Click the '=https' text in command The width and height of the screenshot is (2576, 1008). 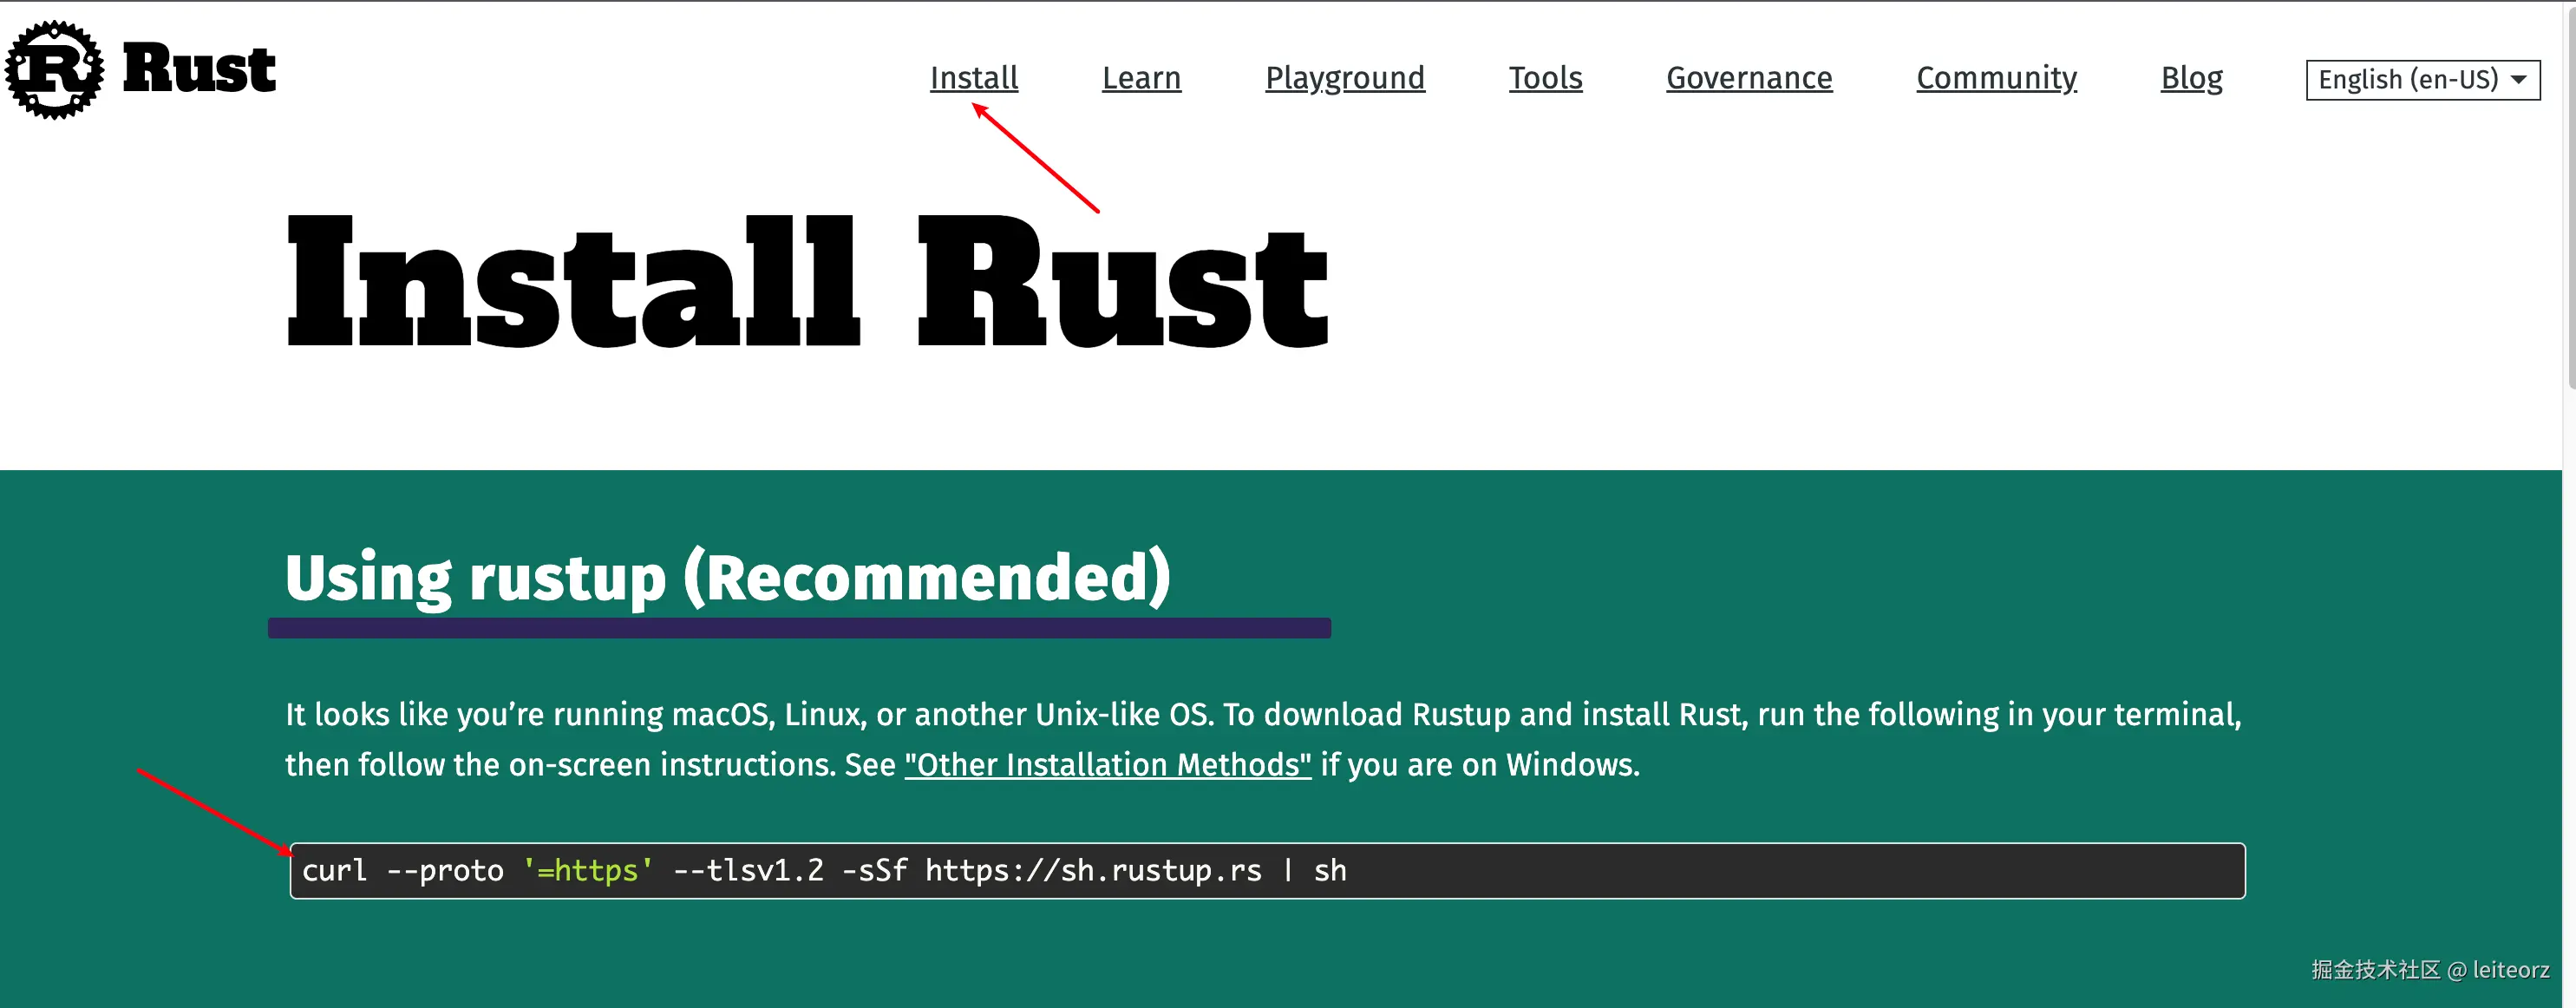tap(588, 871)
